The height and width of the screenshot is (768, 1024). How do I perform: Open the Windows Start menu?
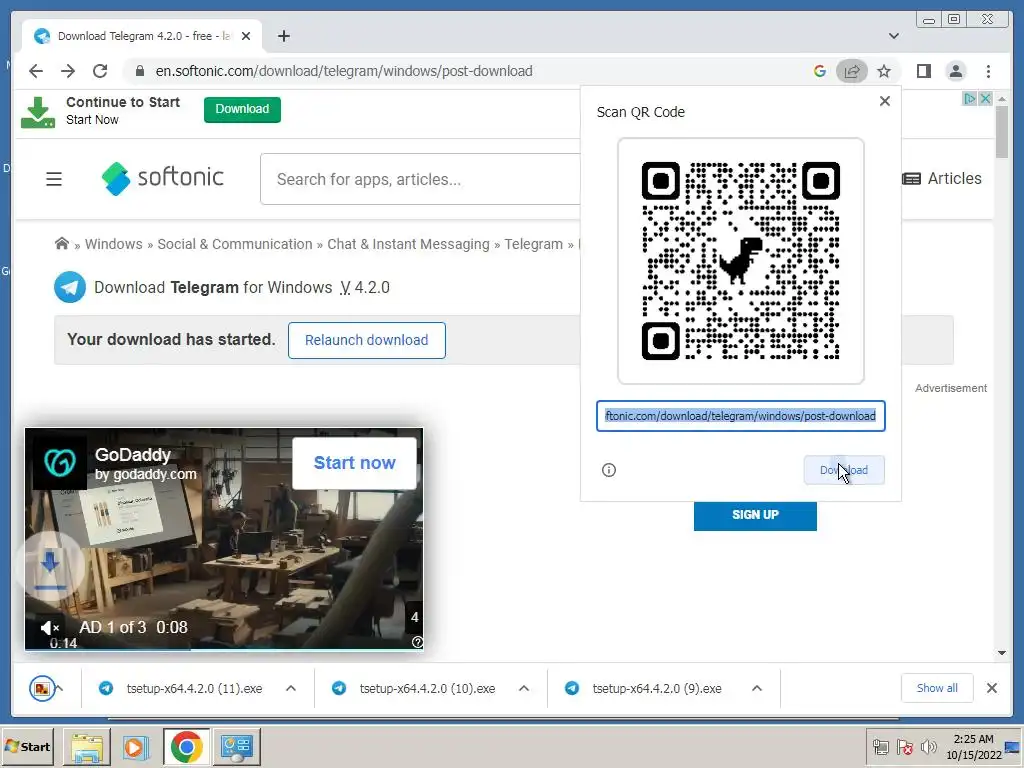pos(28,746)
